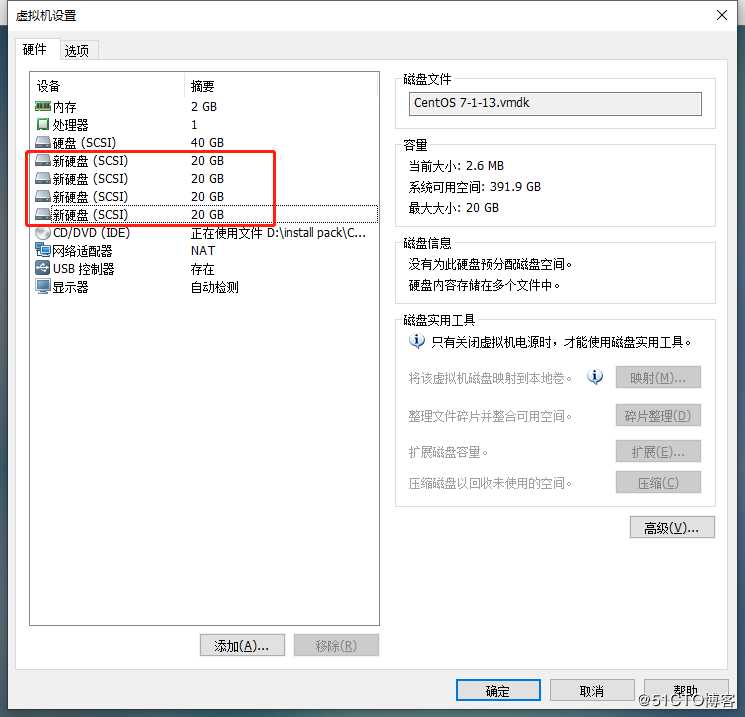
Task: Click the 自动检测 summary value
Action: 214,287
